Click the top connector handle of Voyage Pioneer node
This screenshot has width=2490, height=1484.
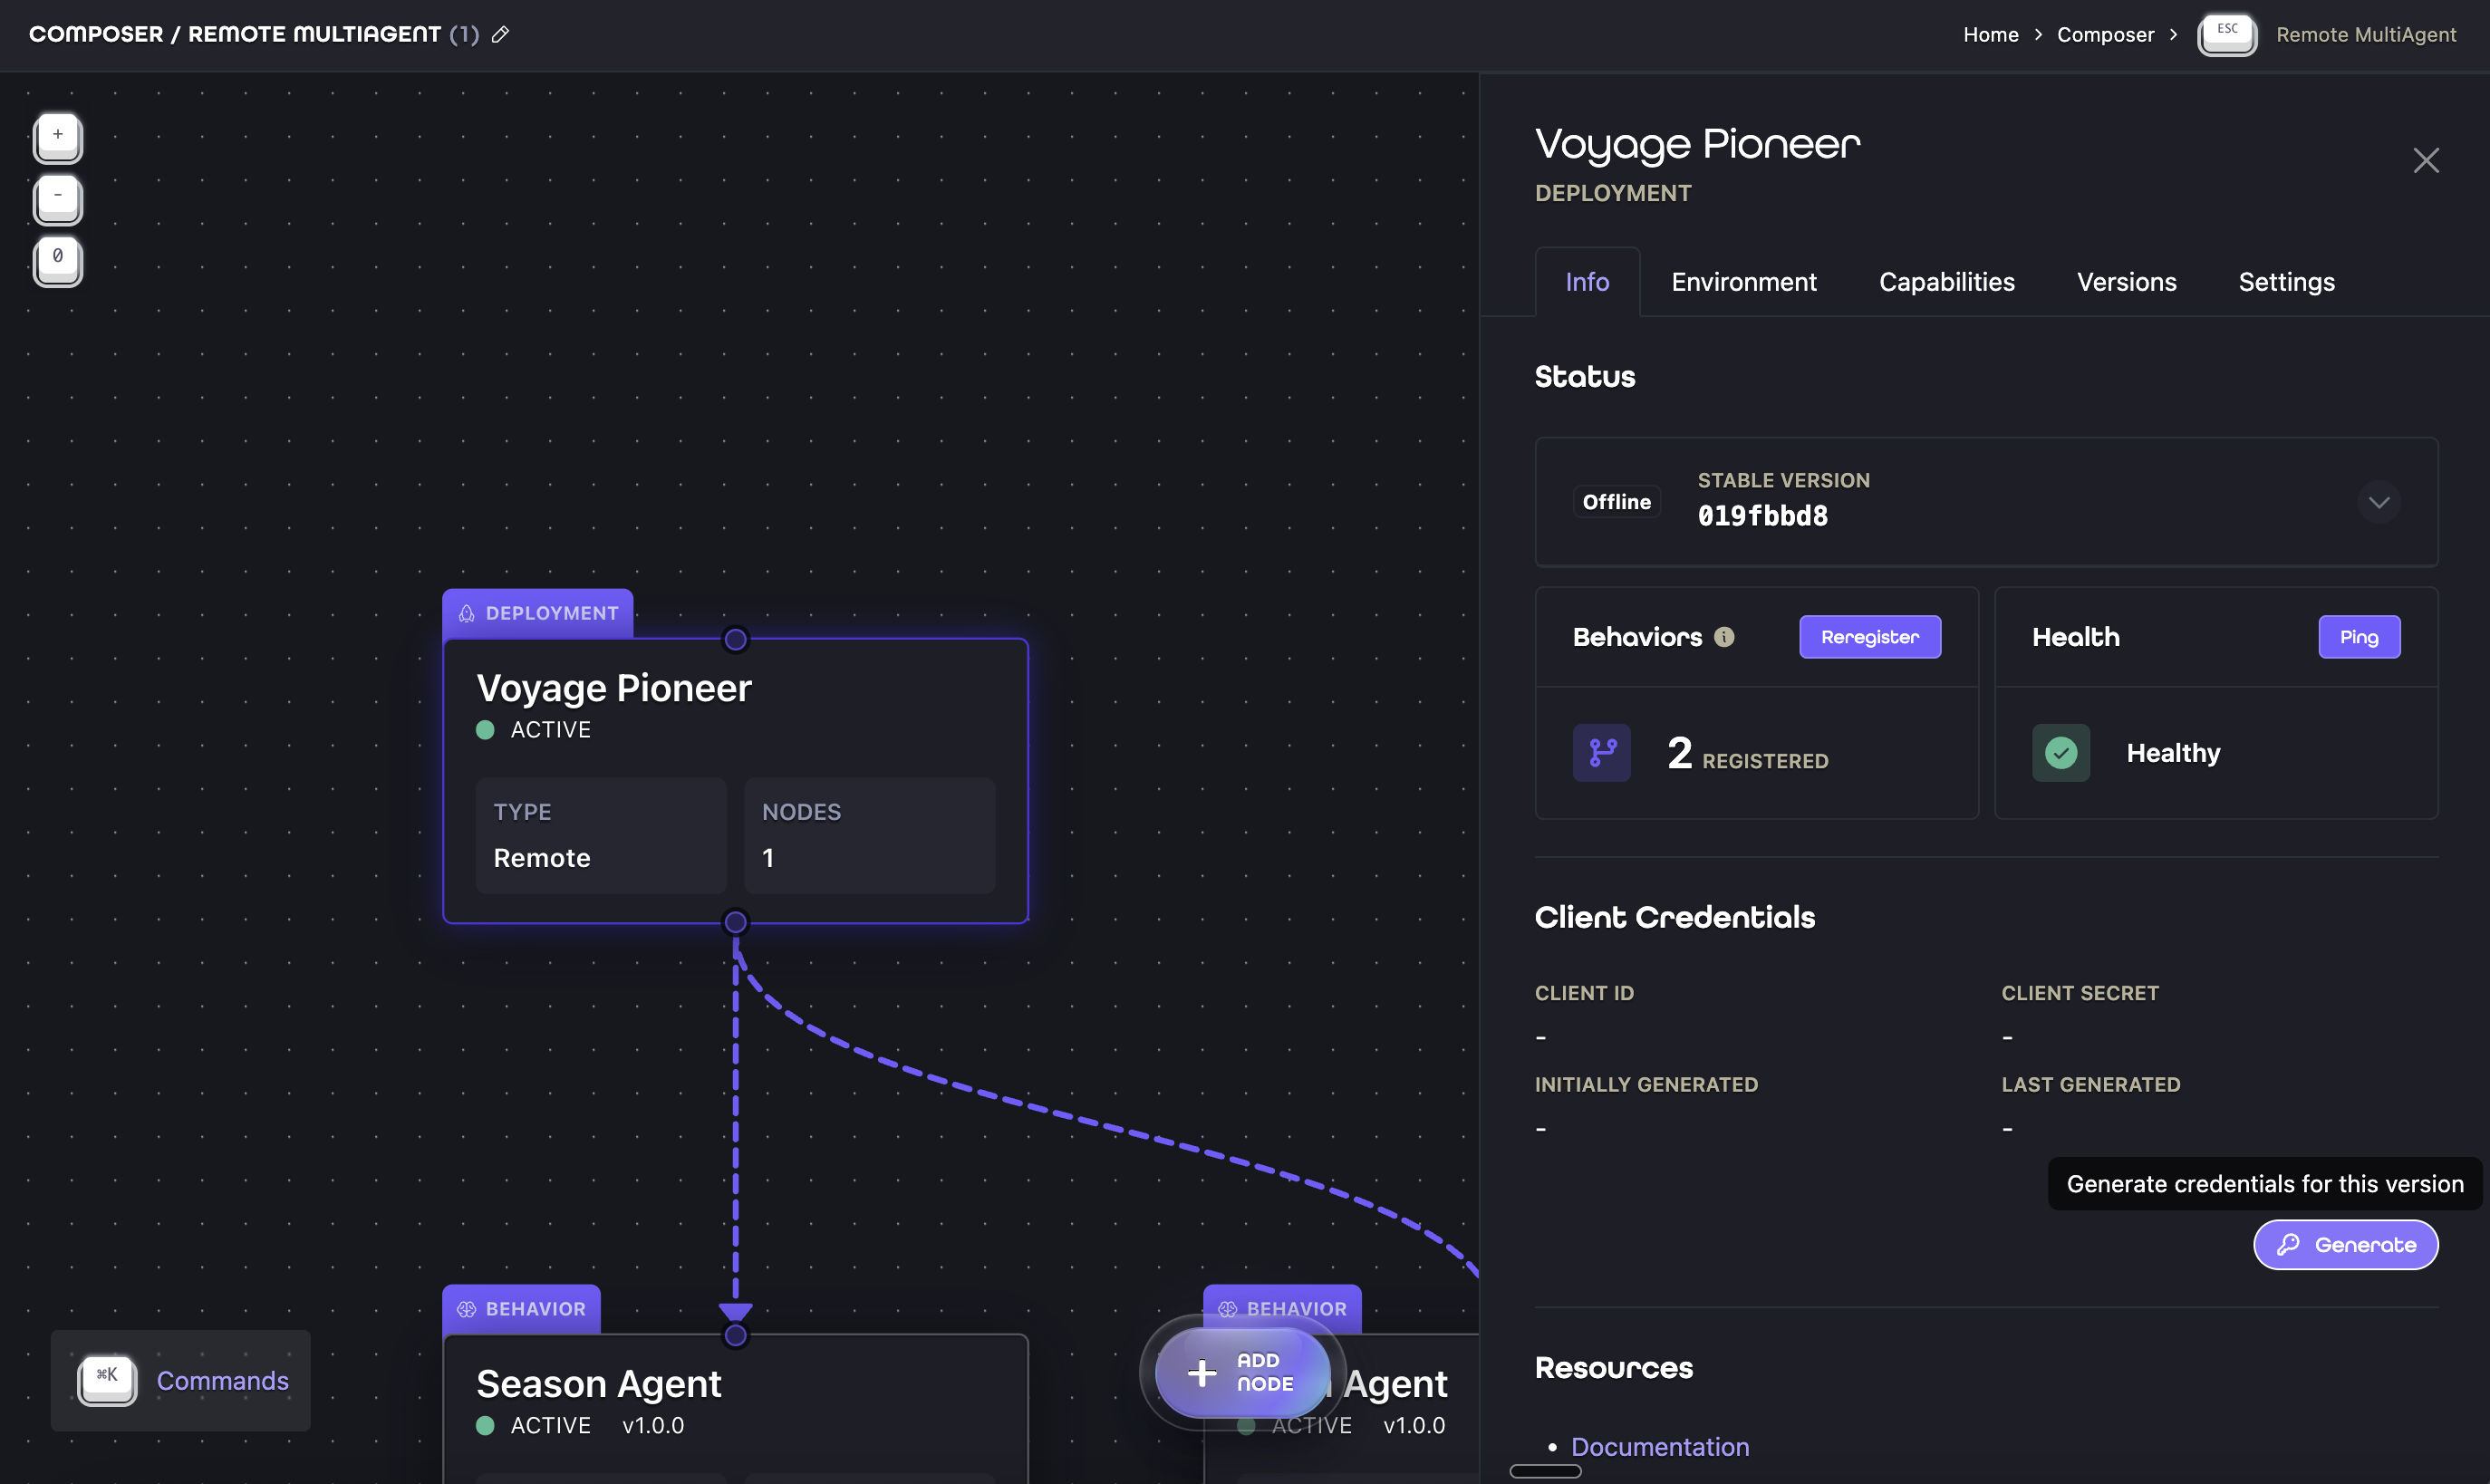(735, 639)
